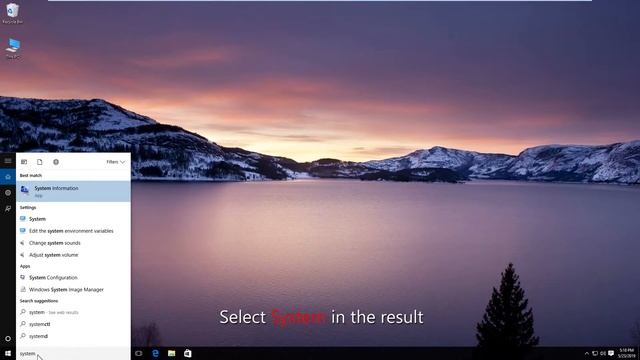Open Action Center notifications icon
This screenshot has width=640, height=360.
tap(611, 353)
